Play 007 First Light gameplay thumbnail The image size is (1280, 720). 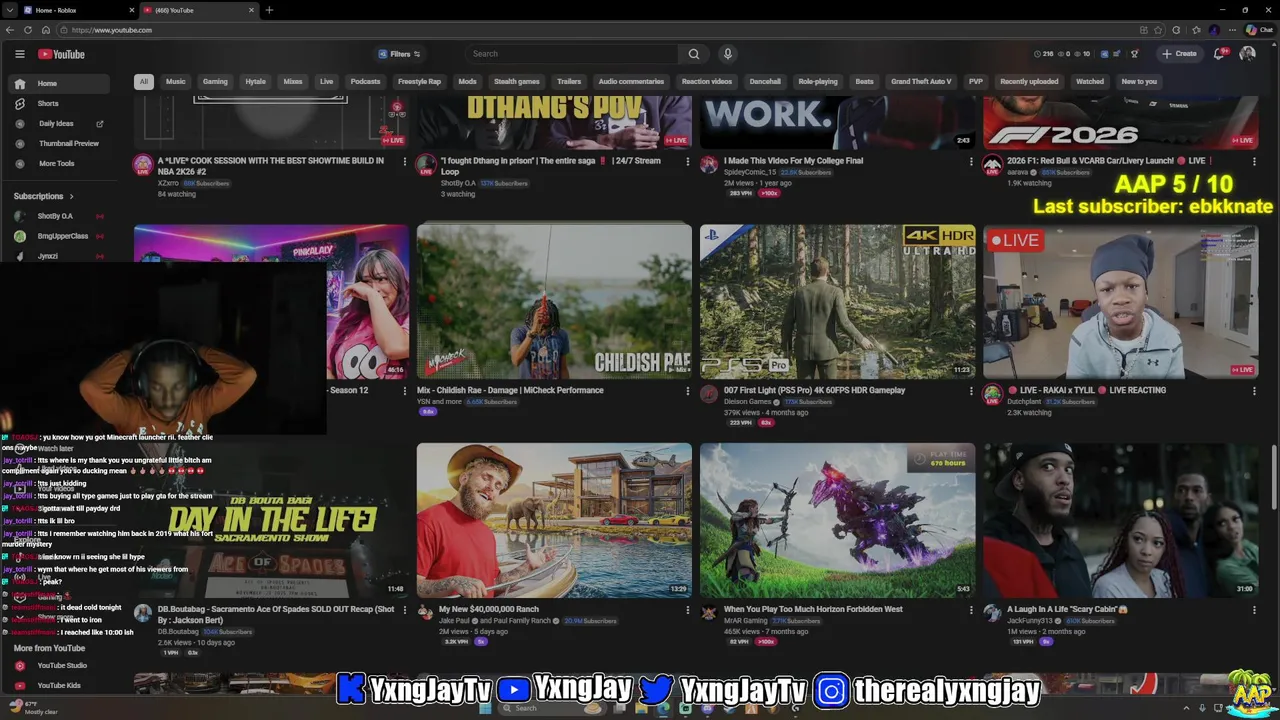coord(837,301)
